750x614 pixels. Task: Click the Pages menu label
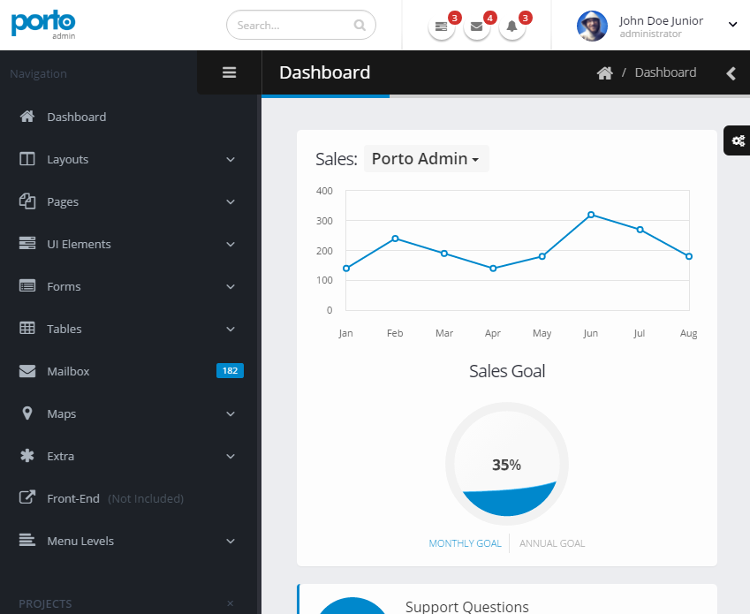pyautogui.click(x=63, y=202)
